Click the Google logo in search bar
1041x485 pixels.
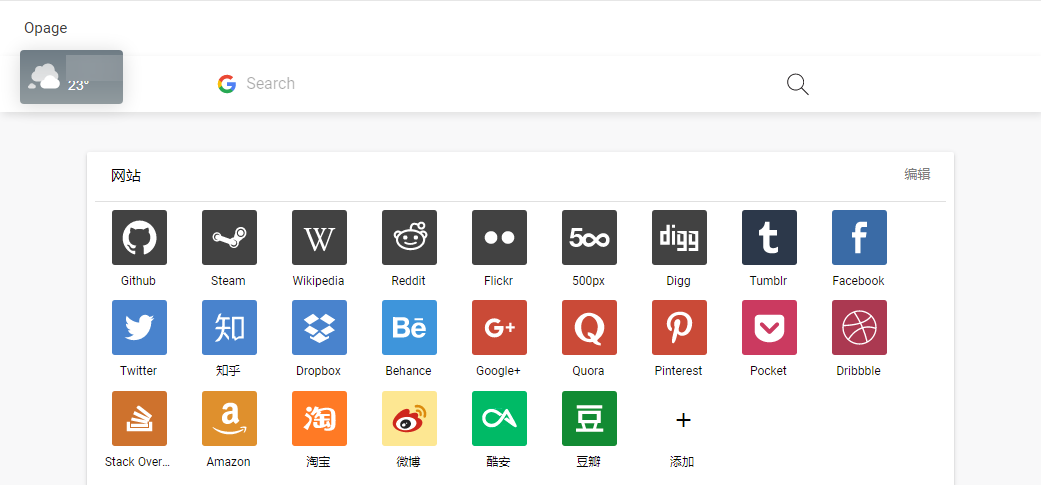227,84
